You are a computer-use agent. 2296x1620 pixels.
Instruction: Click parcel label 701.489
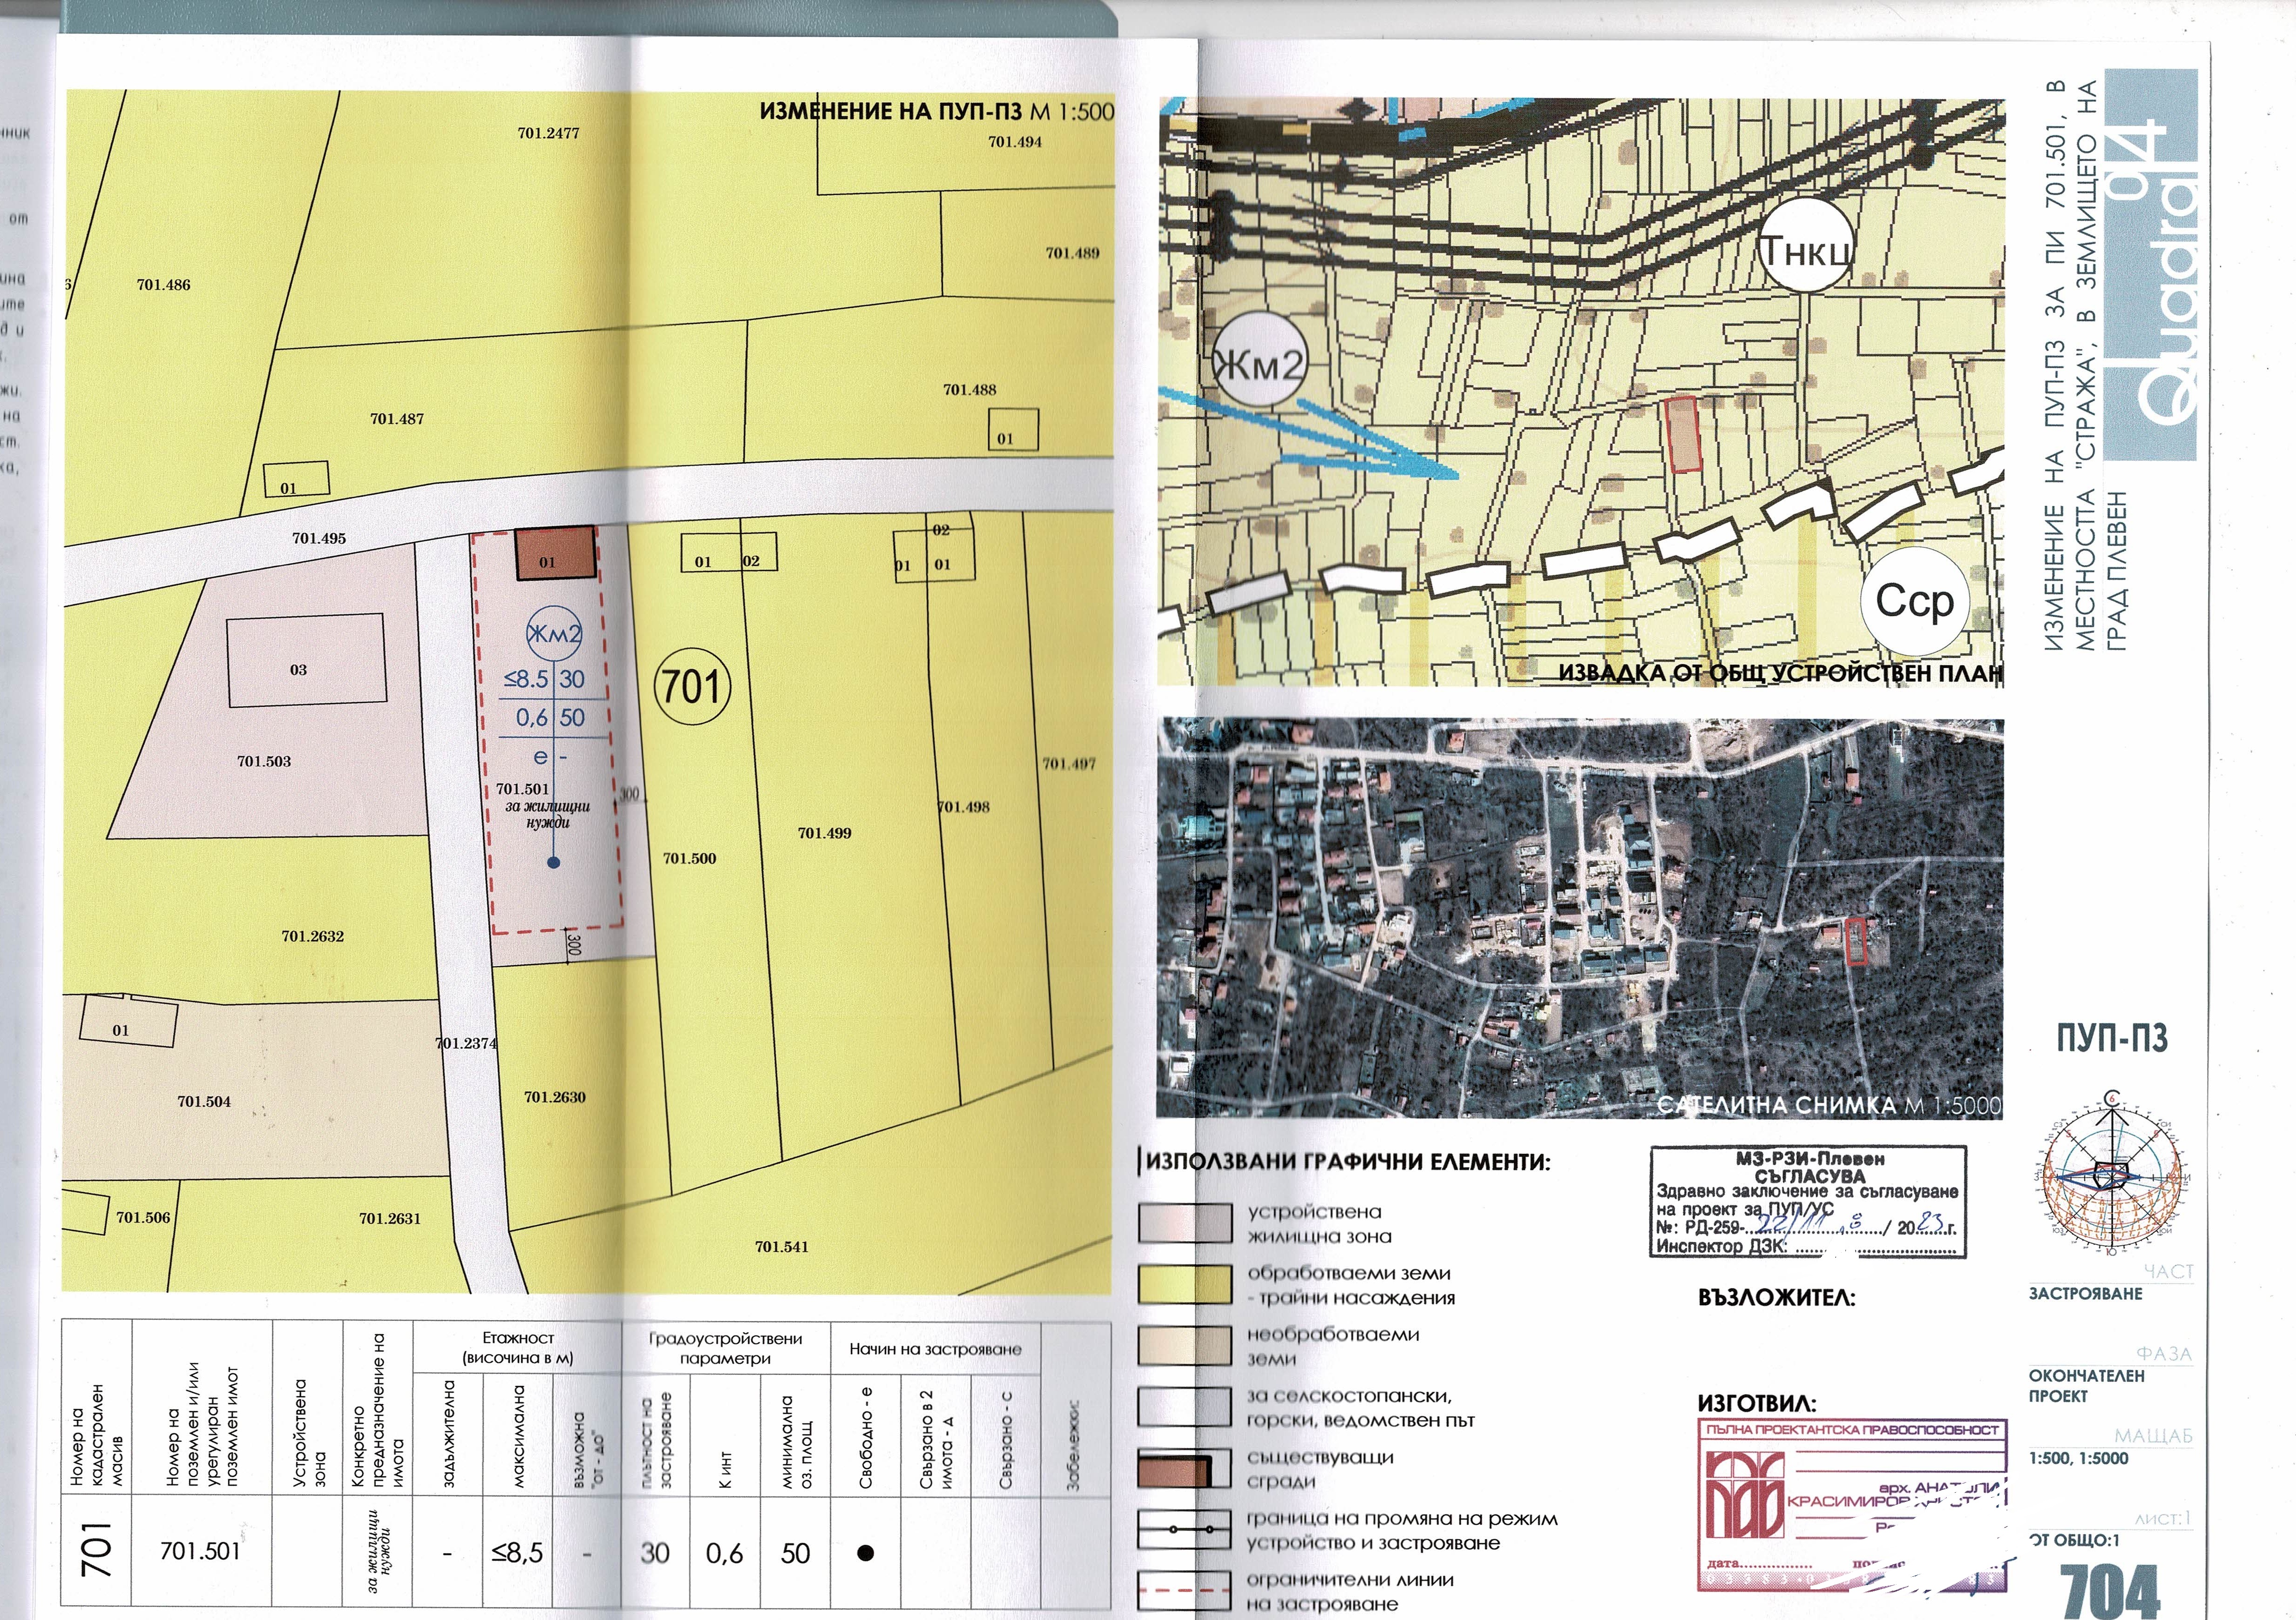coord(1072,253)
